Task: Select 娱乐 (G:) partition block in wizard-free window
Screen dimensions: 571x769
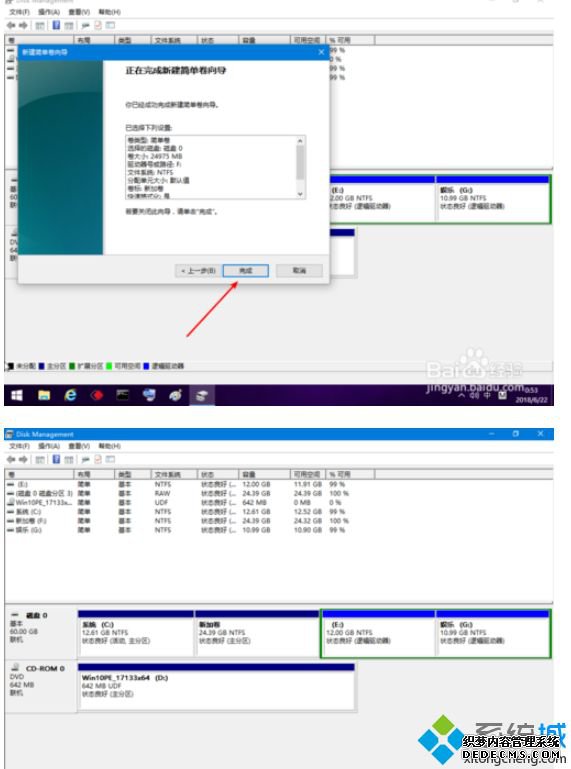Action: (x=493, y=633)
